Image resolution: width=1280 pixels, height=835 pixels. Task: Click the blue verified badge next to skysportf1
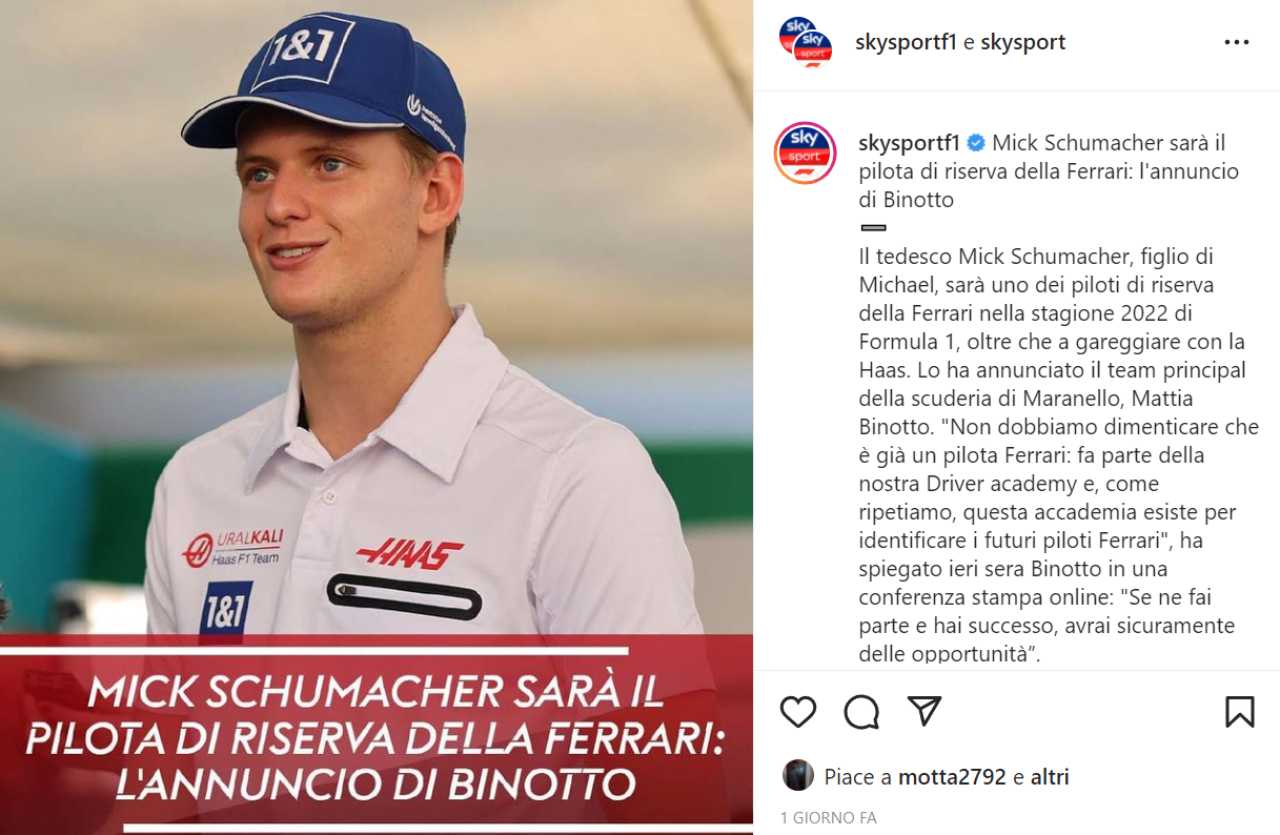pyautogui.click(x=976, y=142)
